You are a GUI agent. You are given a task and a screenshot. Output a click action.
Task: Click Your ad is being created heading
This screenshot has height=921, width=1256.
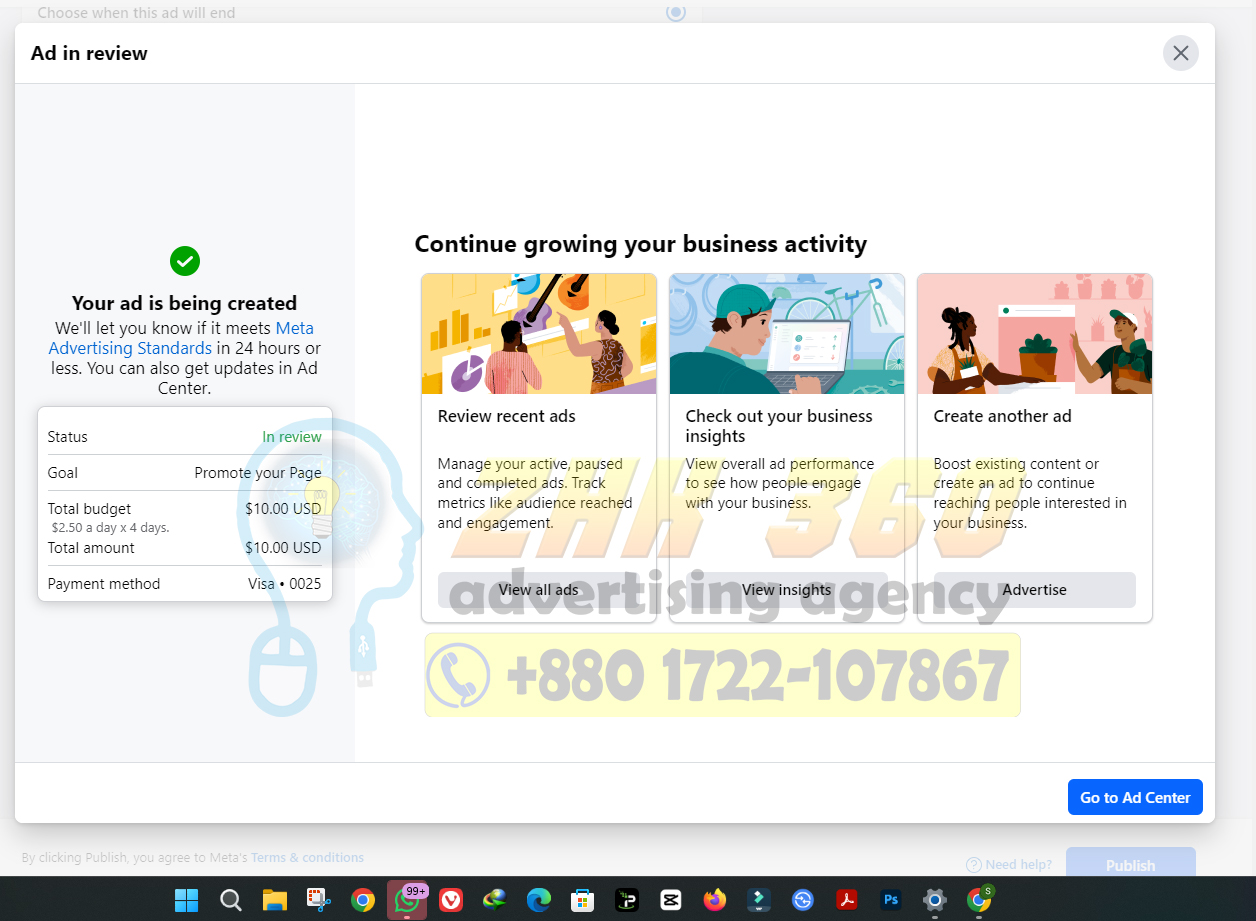tap(185, 303)
